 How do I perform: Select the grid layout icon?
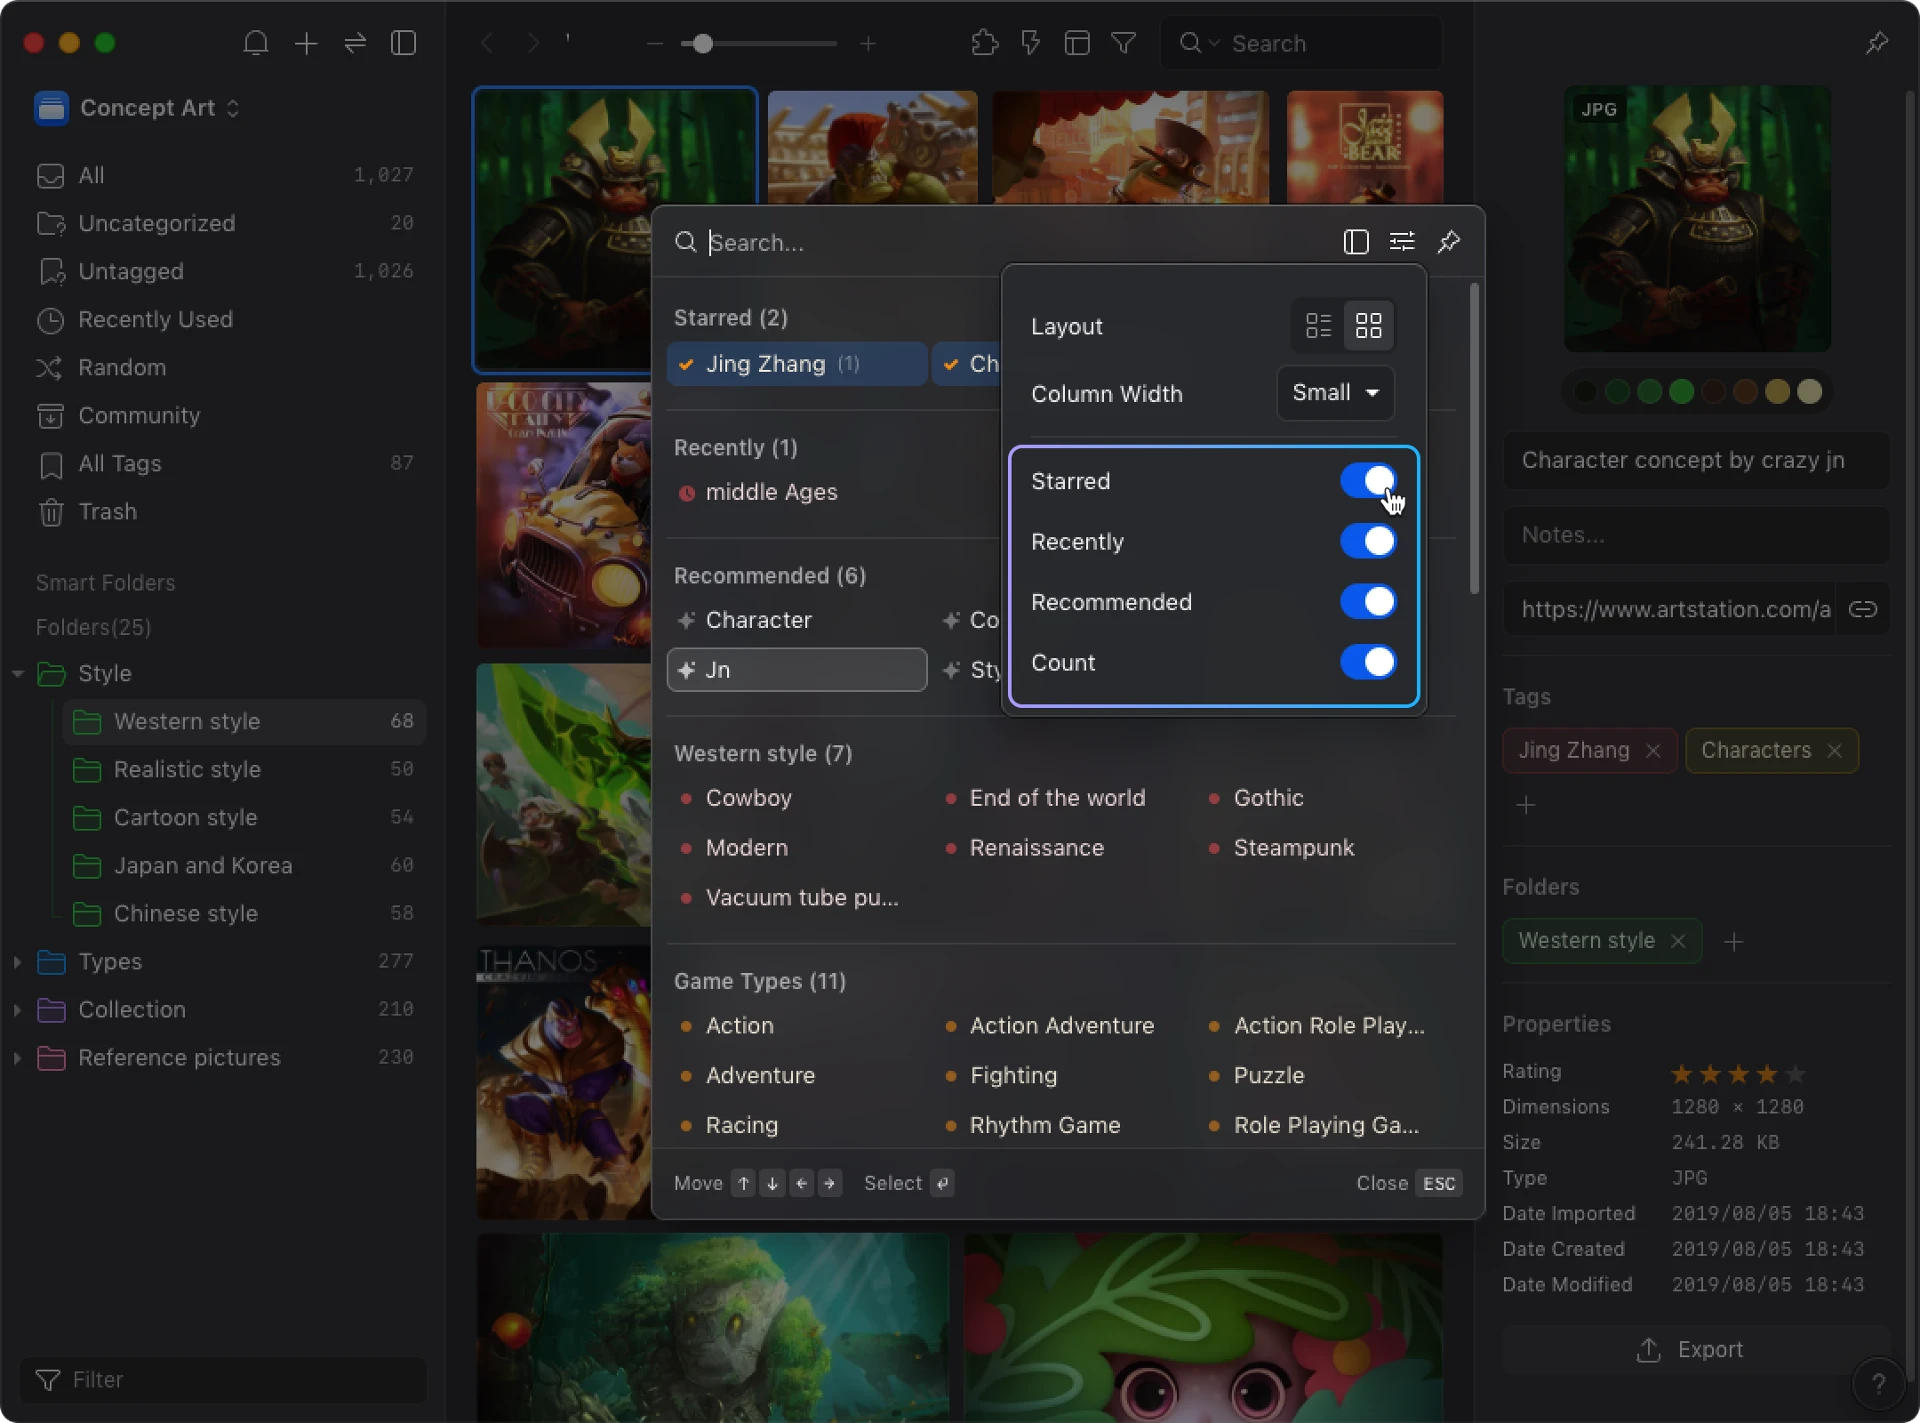point(1368,326)
